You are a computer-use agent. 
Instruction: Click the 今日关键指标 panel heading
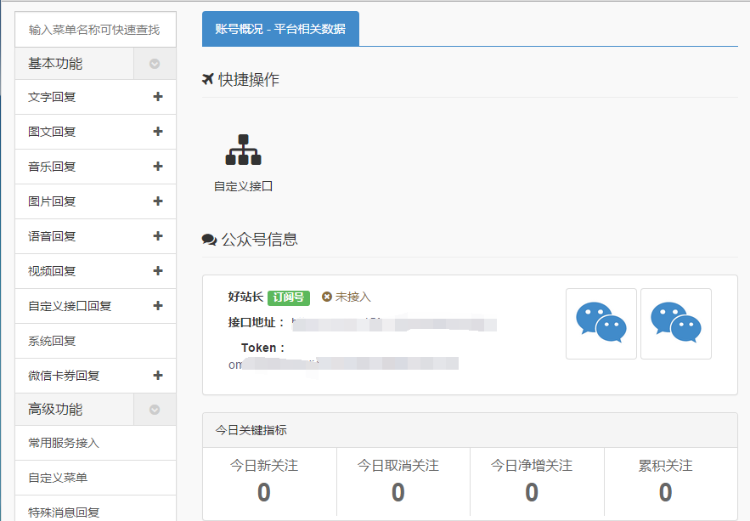click(251, 430)
